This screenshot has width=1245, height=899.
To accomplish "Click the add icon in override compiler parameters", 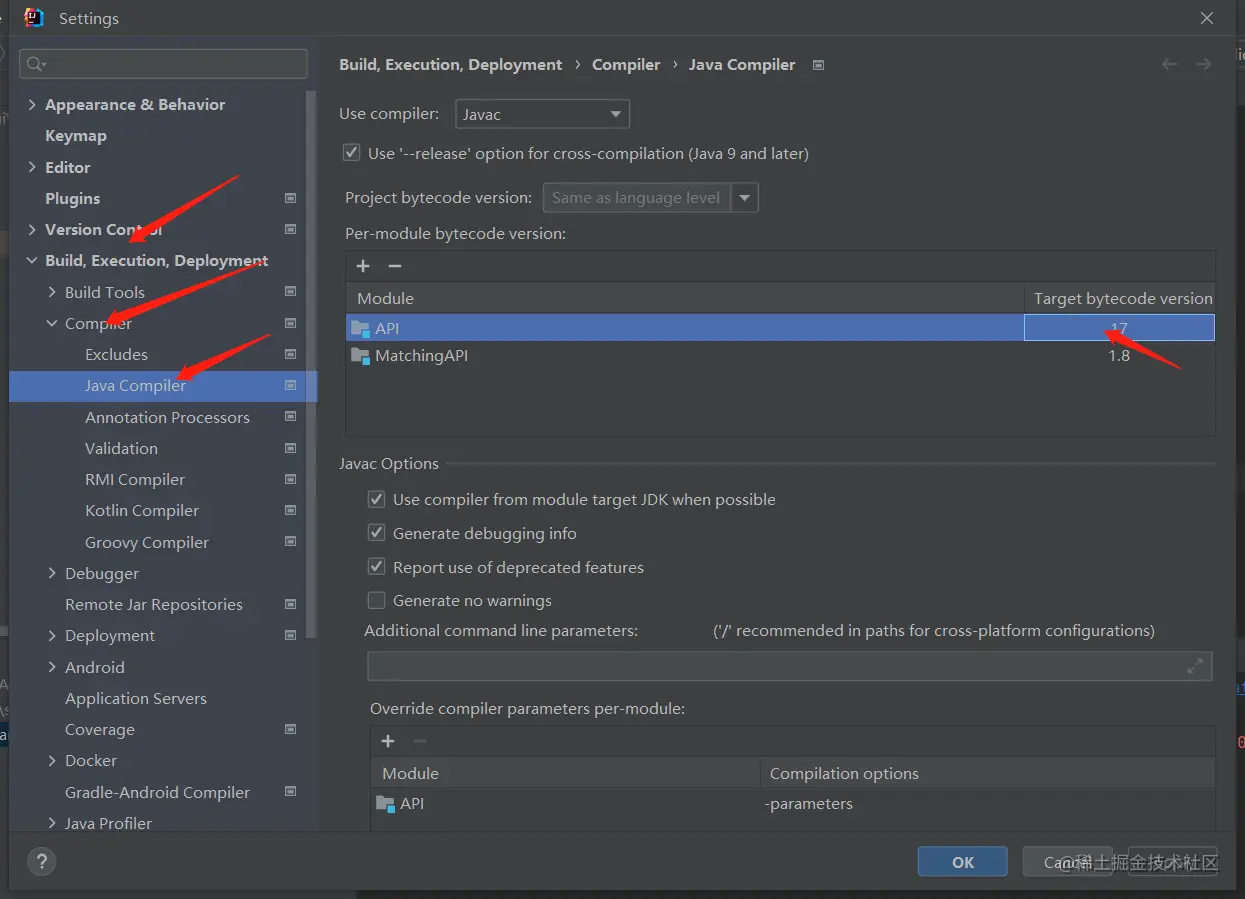I will point(388,741).
